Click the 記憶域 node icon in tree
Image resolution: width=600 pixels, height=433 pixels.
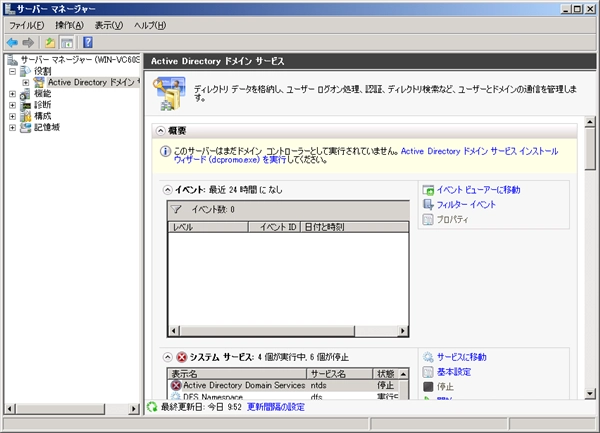point(25,127)
